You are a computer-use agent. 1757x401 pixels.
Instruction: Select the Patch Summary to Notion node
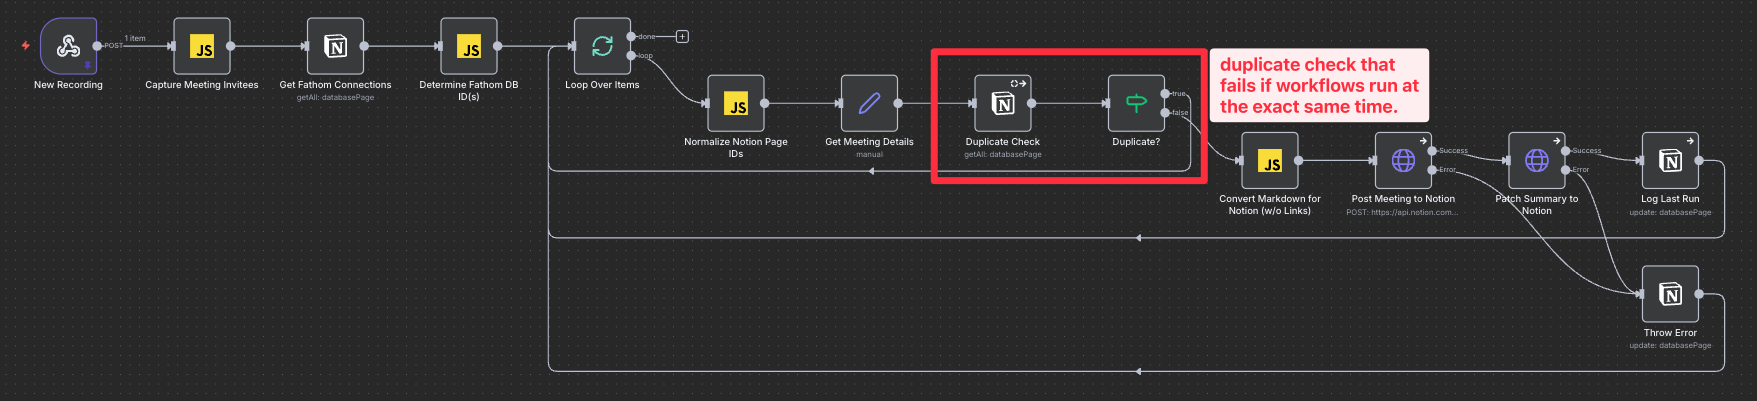pyautogui.click(x=1537, y=160)
